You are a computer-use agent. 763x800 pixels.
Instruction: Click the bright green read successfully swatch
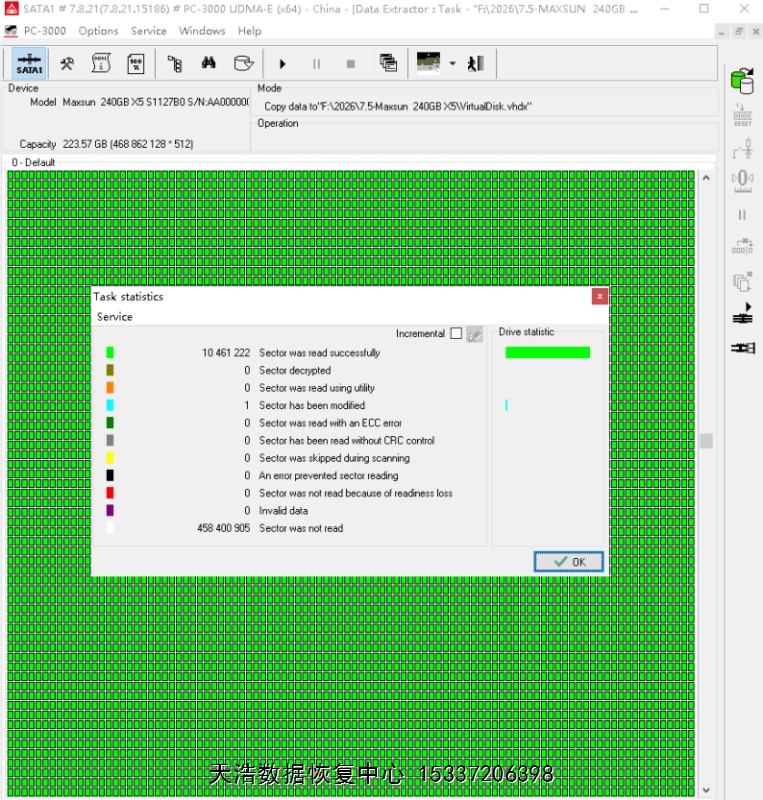click(110, 353)
